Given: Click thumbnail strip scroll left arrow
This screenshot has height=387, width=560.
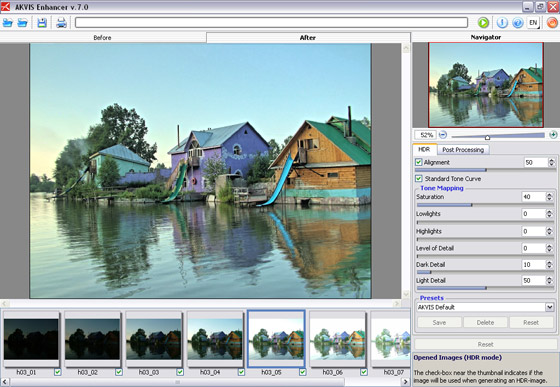Looking at the screenshot, I should click(x=4, y=382).
